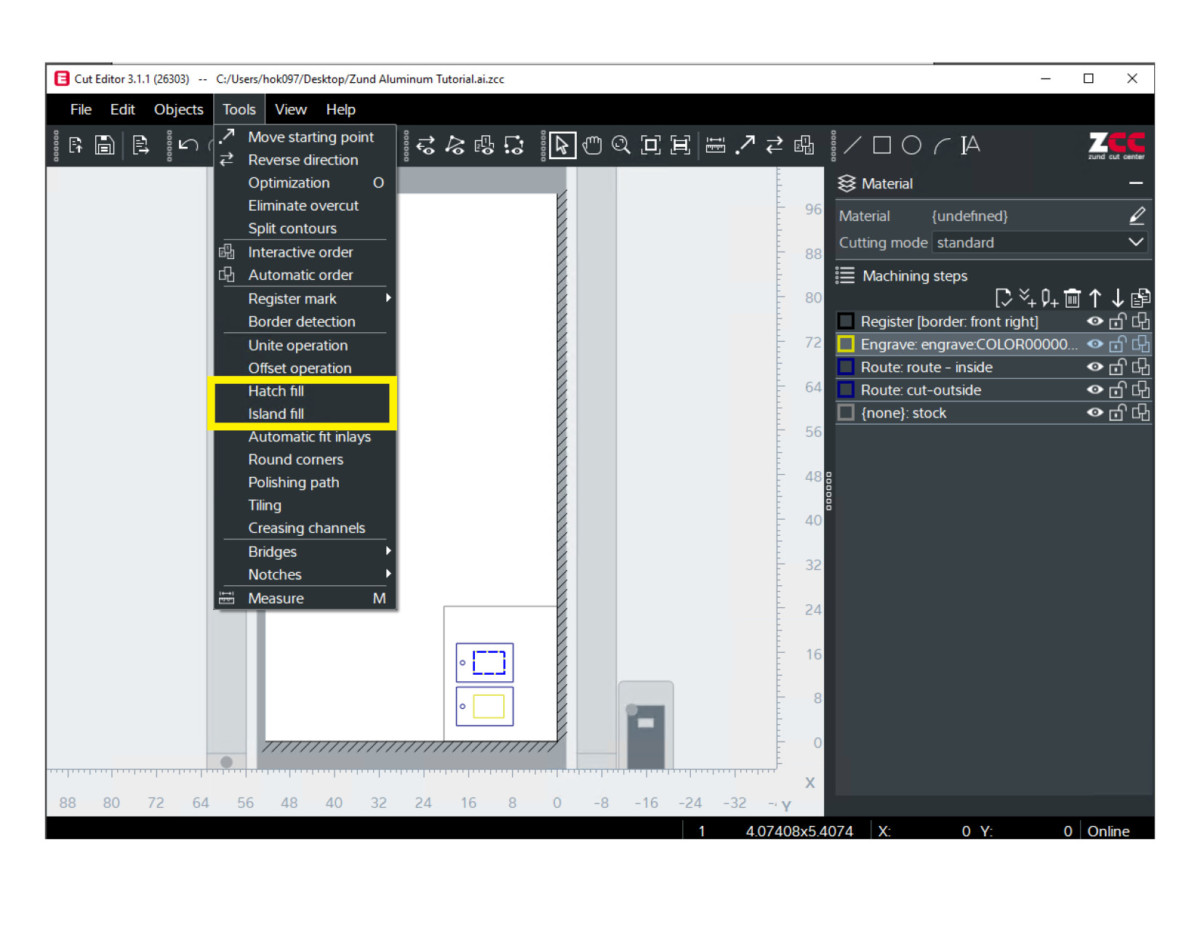Click the export file toolbar icon
The image size is (1200, 927).
pos(141,146)
